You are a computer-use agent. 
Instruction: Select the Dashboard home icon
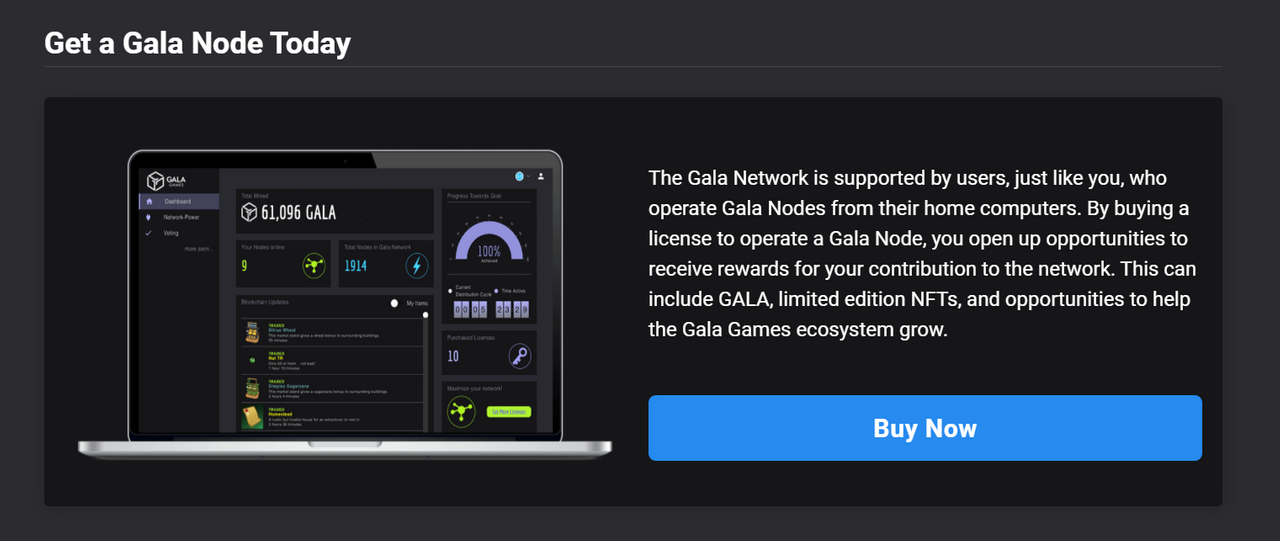tap(149, 202)
